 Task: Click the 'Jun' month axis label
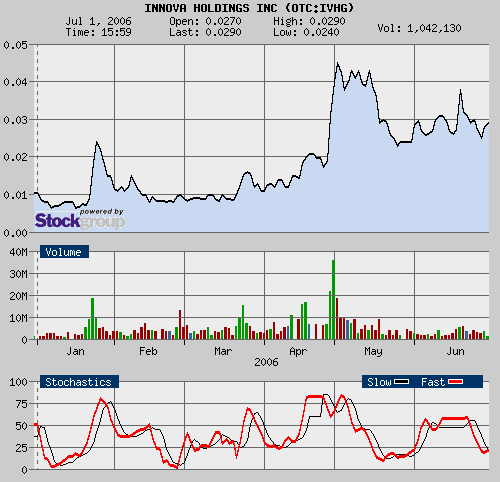coord(455,351)
